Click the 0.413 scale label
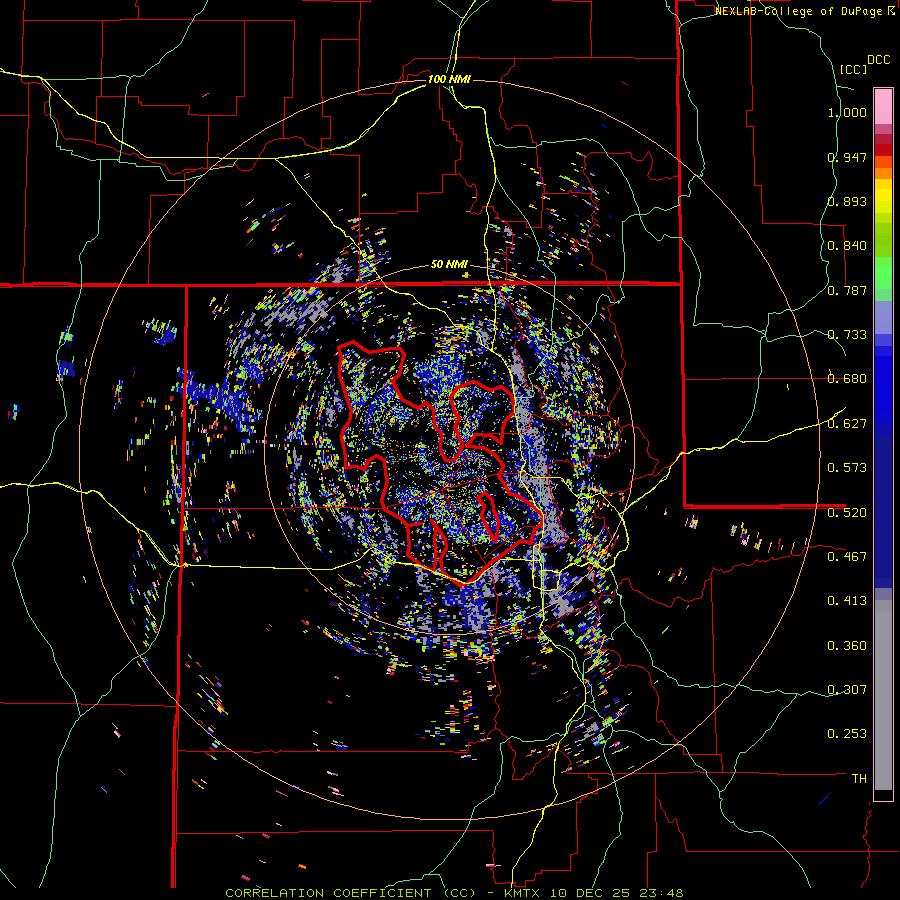This screenshot has height=900, width=900. coord(847,601)
